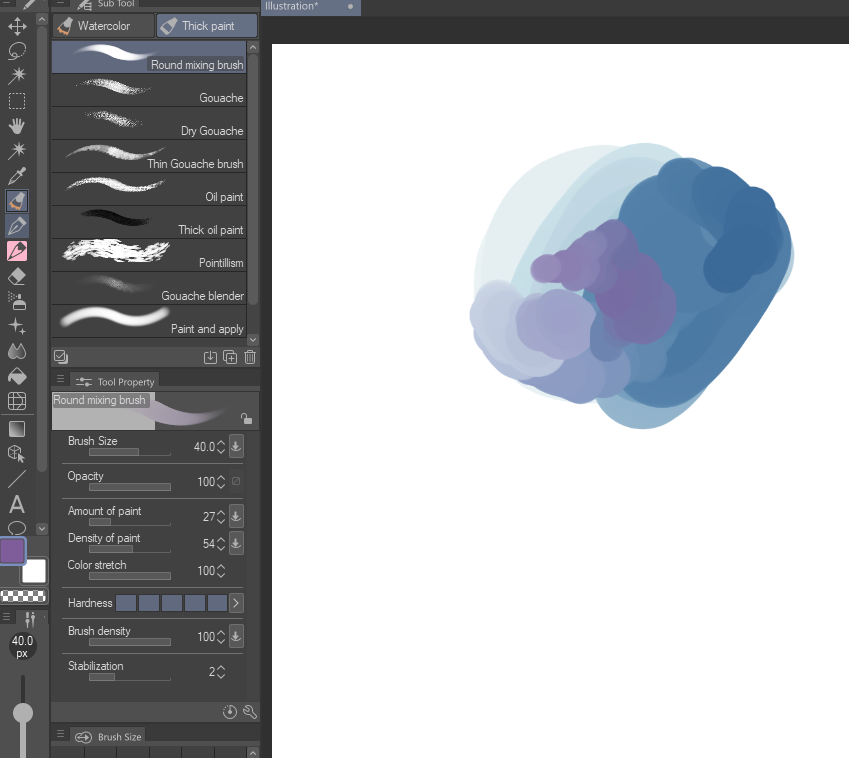Select the Blend tool
The image size is (849, 758).
tap(17, 351)
